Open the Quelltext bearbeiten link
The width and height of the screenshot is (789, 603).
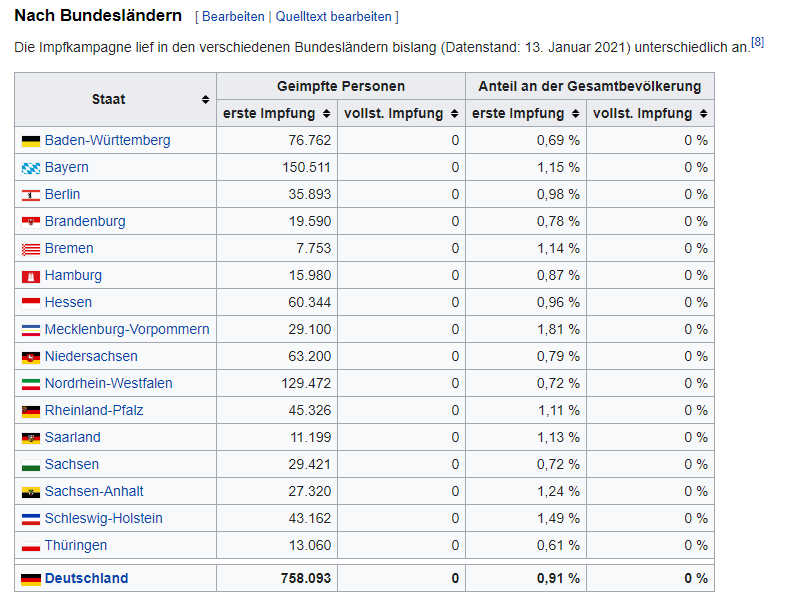click(333, 17)
